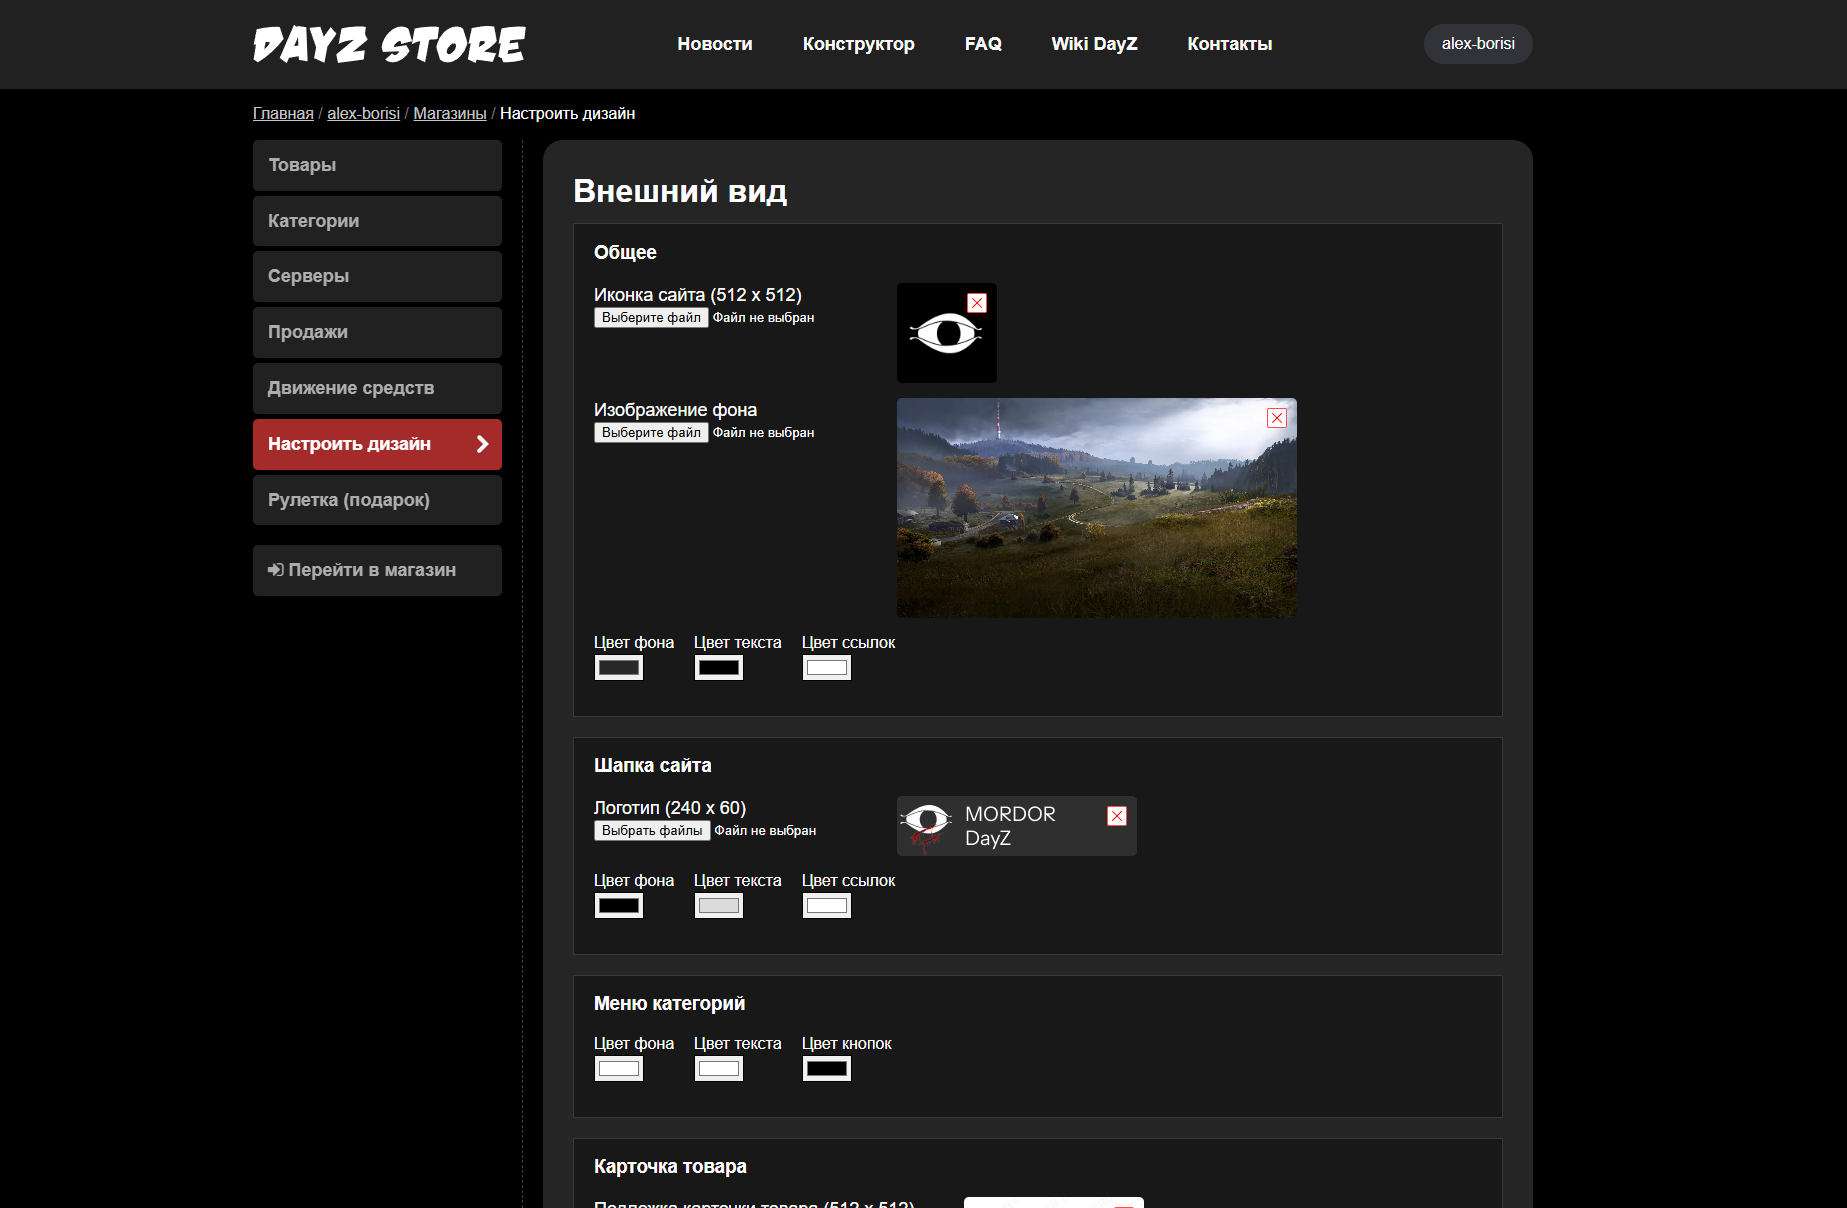
Task: Open the Конструктор menu item
Action: pyautogui.click(x=858, y=44)
